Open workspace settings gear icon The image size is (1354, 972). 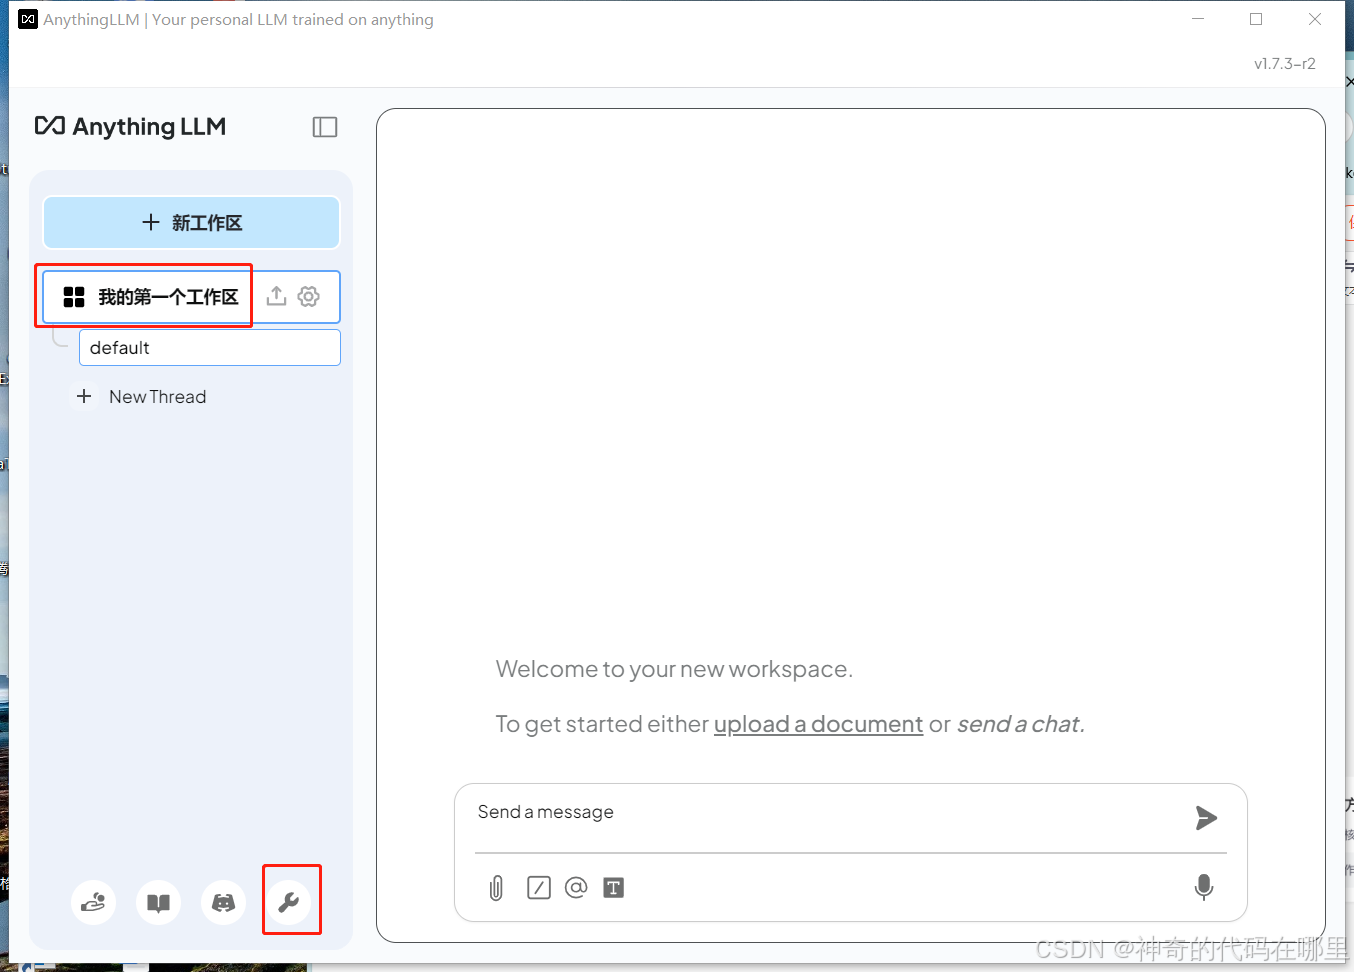click(x=309, y=296)
